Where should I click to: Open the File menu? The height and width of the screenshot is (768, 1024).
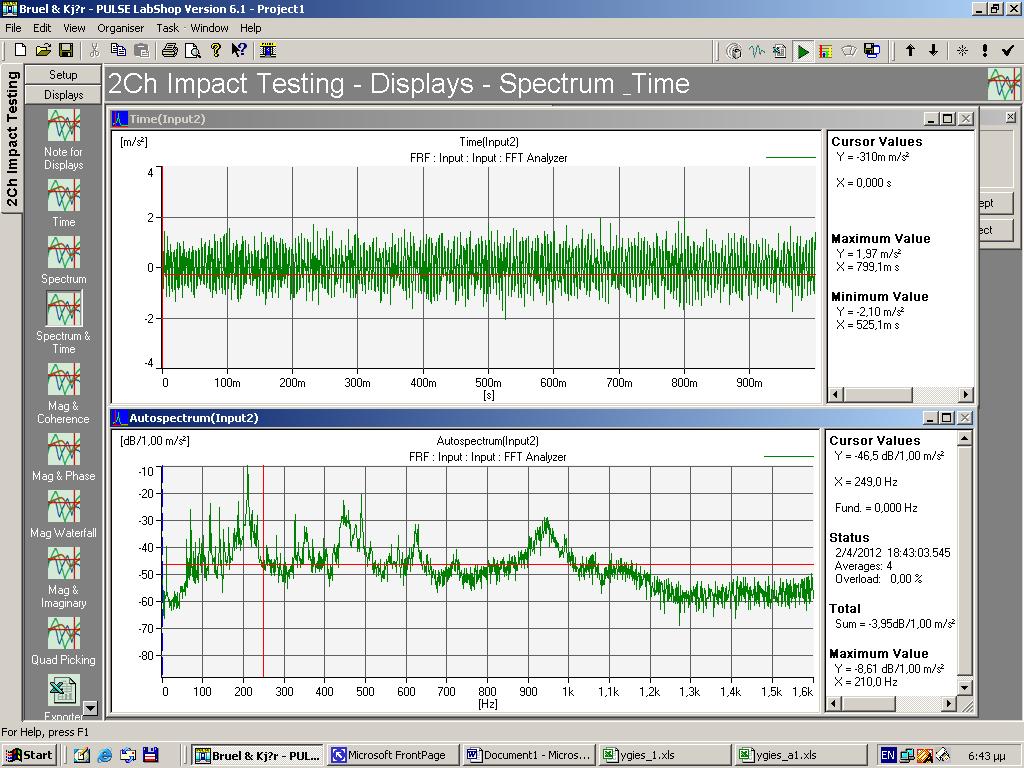[13, 28]
